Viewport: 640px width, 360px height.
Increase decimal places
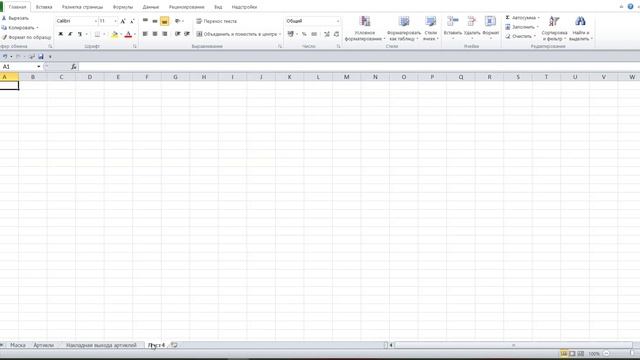(327, 34)
